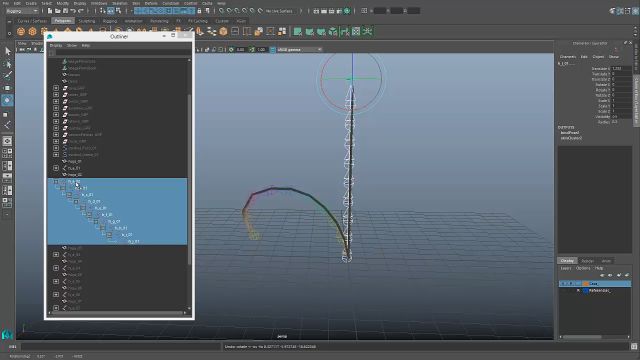The height and width of the screenshot is (360, 640).
Task: Toggle the R display type on blue layer
Action: pyautogui.click(x=578, y=290)
